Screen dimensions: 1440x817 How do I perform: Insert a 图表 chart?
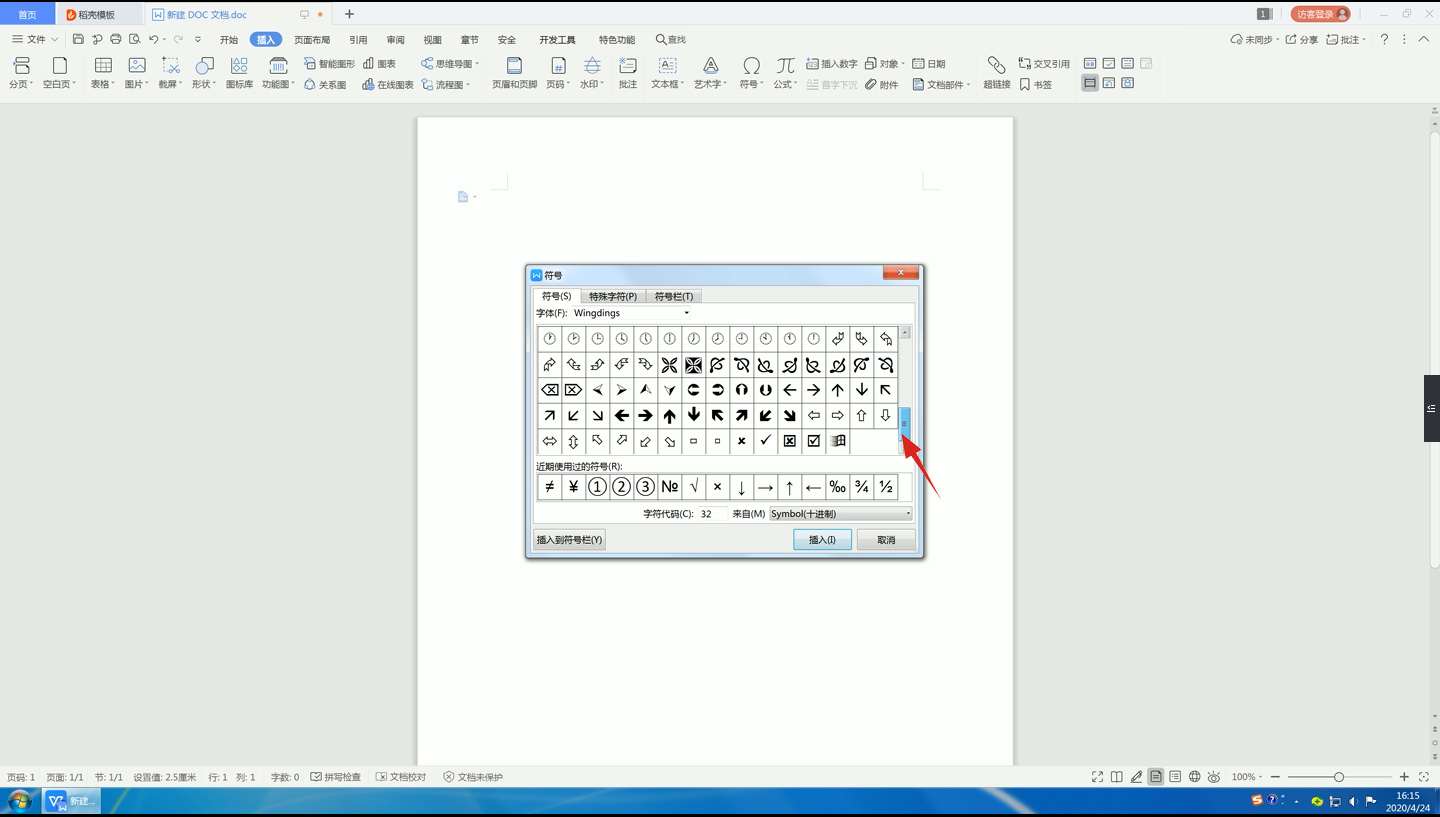(380, 64)
